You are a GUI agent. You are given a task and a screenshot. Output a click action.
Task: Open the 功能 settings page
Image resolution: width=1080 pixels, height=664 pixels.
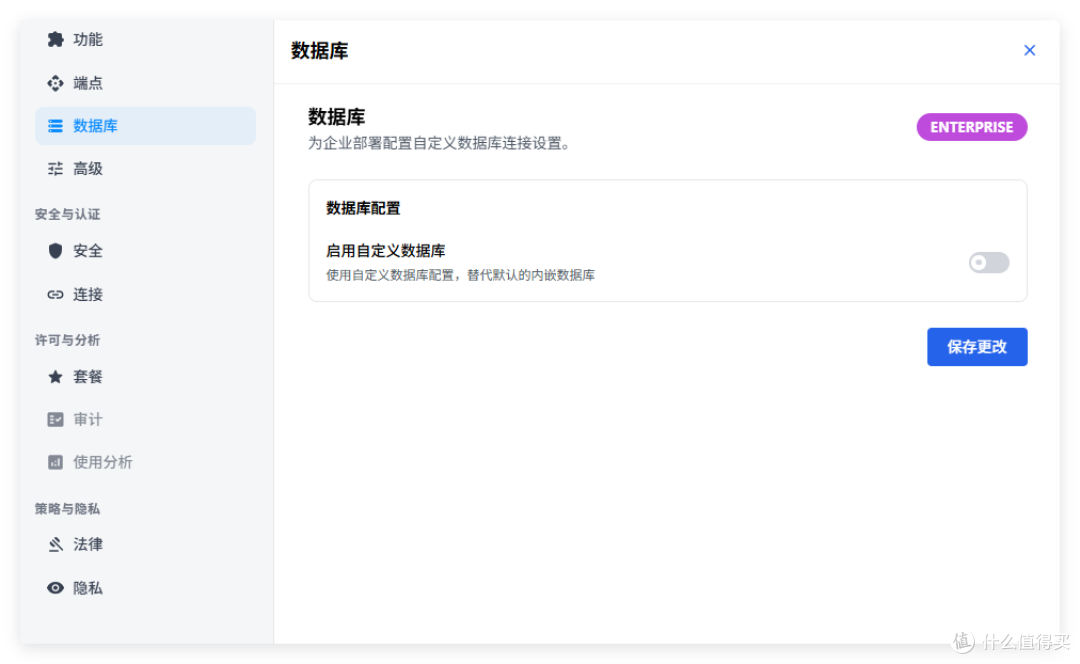[145, 39]
